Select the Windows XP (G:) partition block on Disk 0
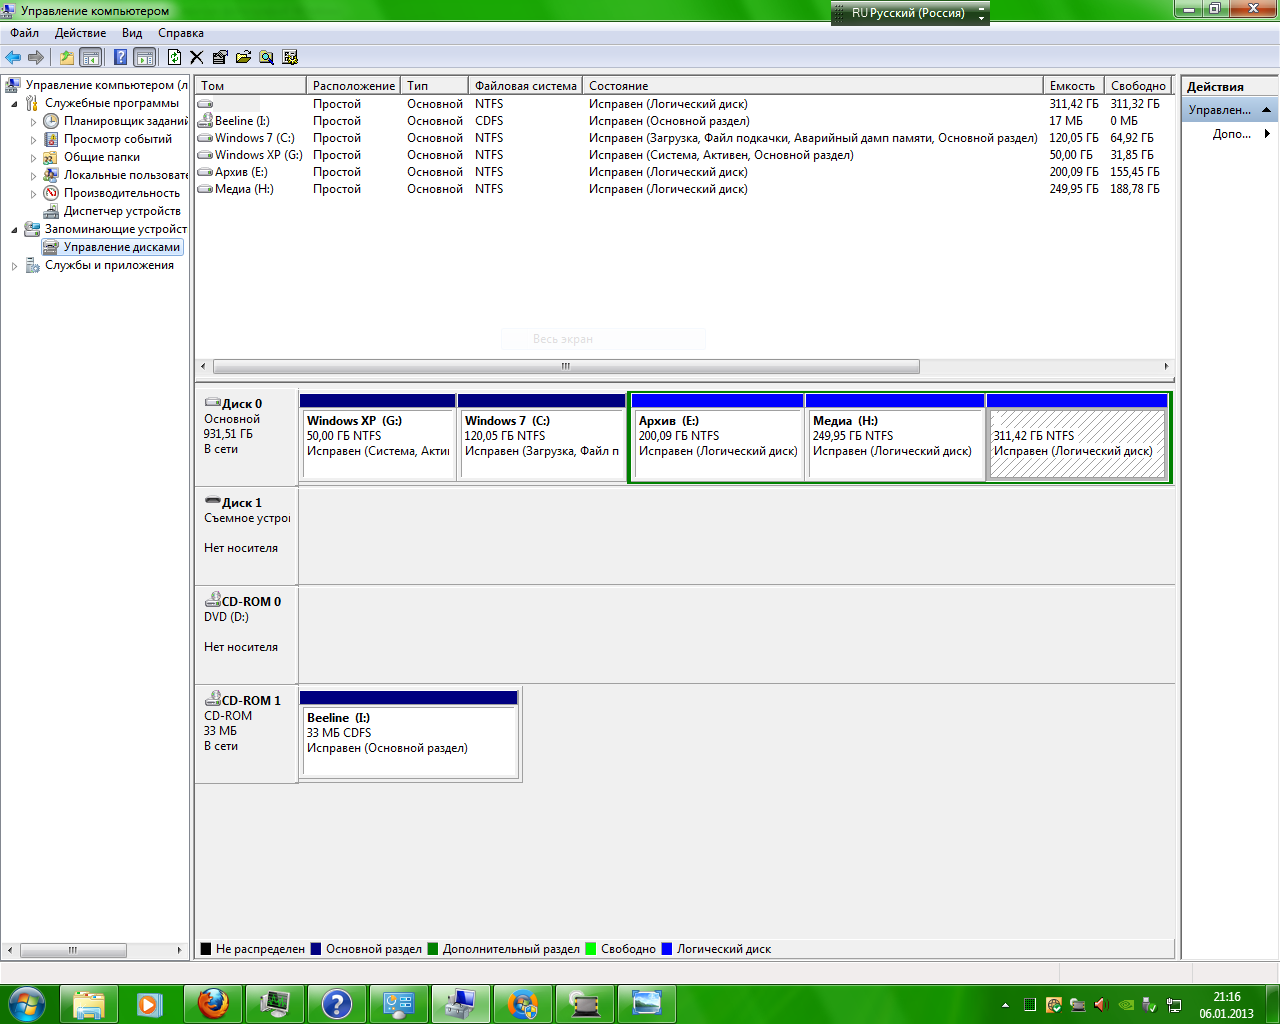The height and width of the screenshot is (1024, 1280). coord(378,437)
